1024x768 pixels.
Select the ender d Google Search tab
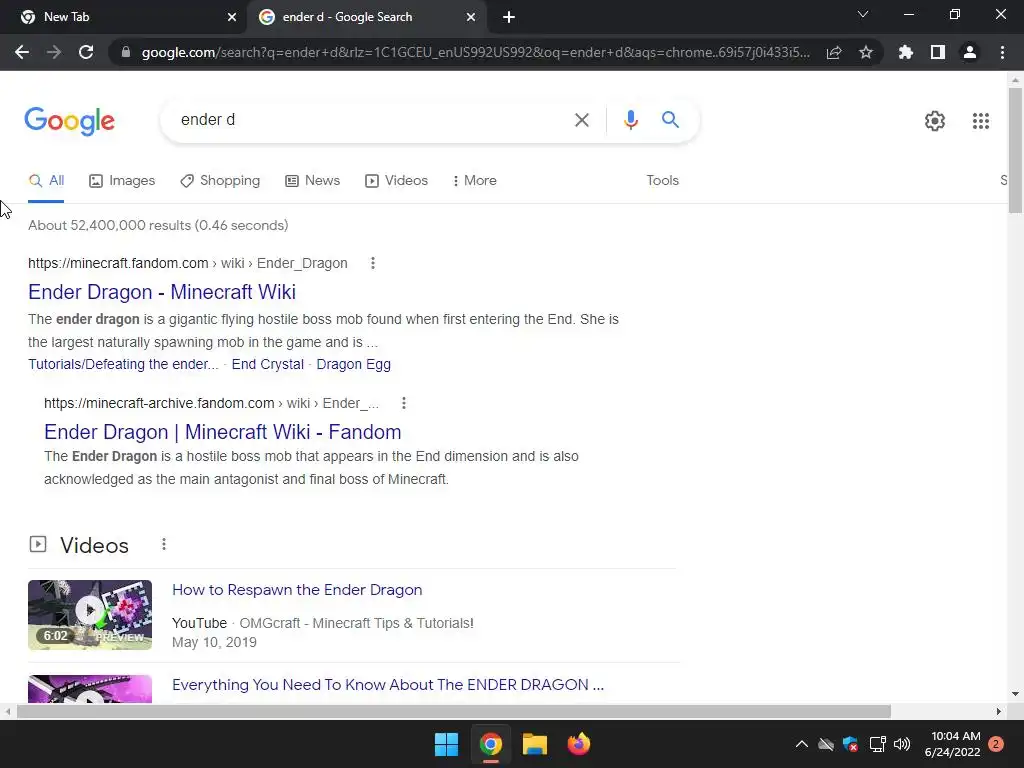point(366,17)
